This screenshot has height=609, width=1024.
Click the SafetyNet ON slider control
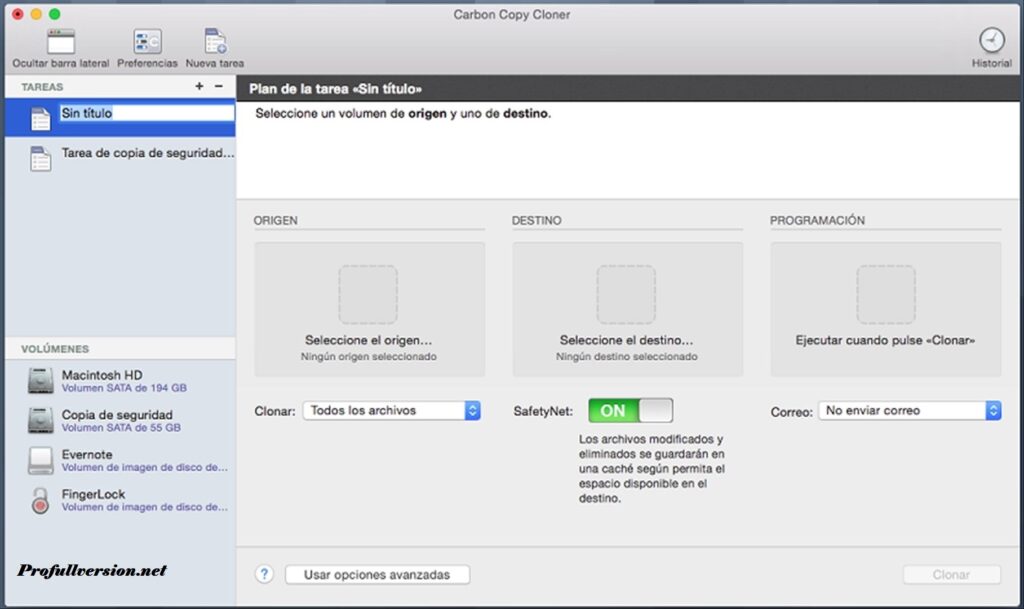(x=630, y=409)
